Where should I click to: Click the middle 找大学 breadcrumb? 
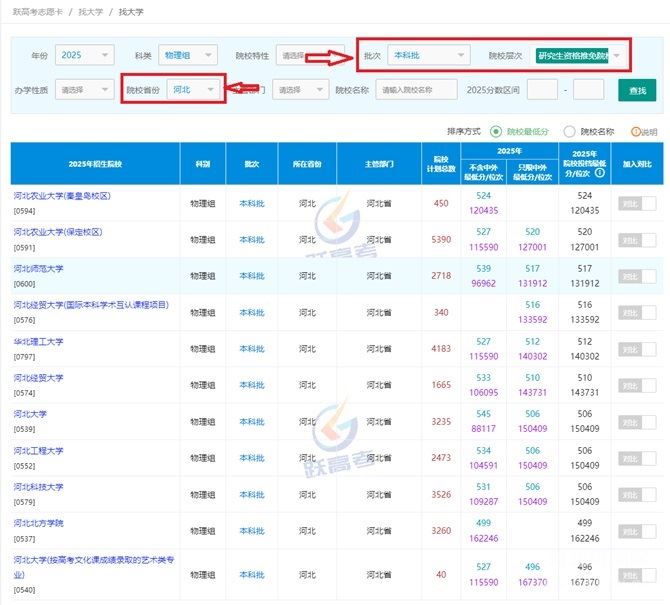pos(91,12)
